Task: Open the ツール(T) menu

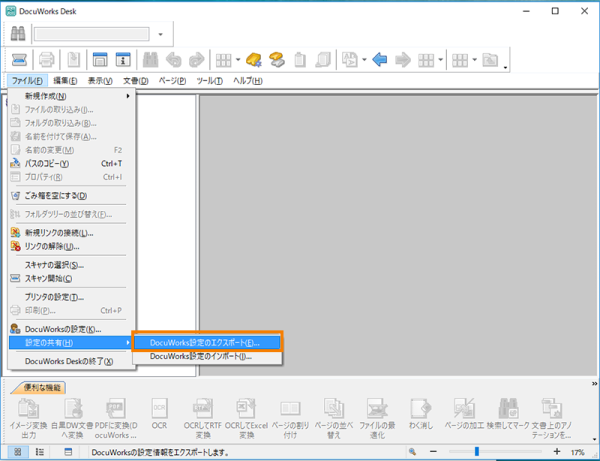Action: 209,81
